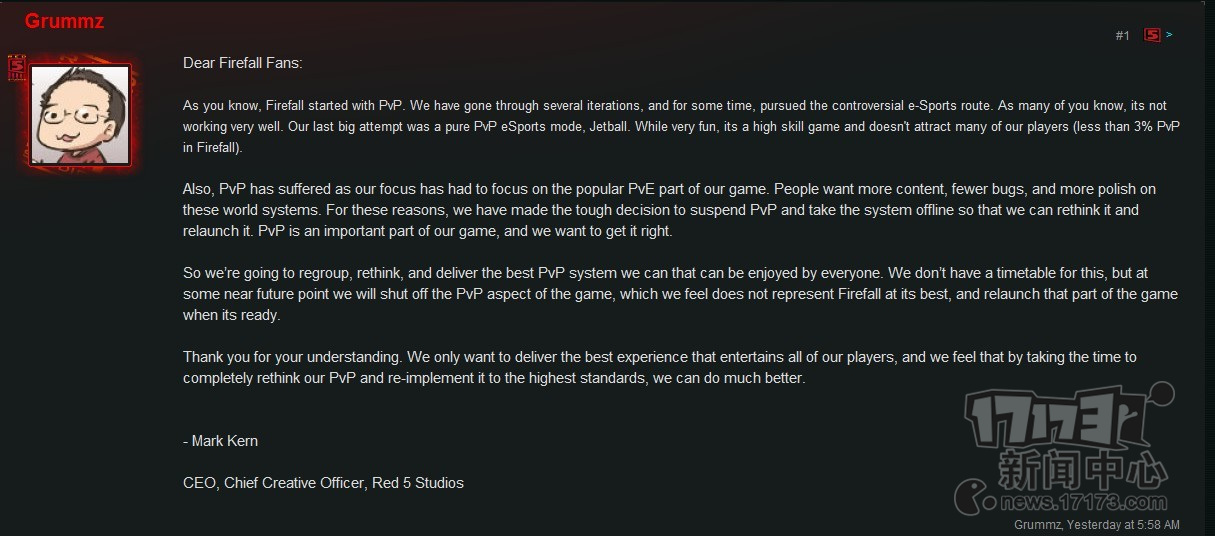Click the "Dear Firefall Fans:" greeting
This screenshot has height=536, width=1215.
242,63
